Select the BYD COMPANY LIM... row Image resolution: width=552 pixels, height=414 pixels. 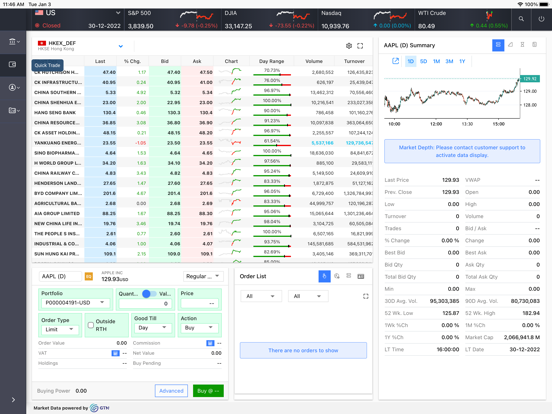(x=202, y=193)
